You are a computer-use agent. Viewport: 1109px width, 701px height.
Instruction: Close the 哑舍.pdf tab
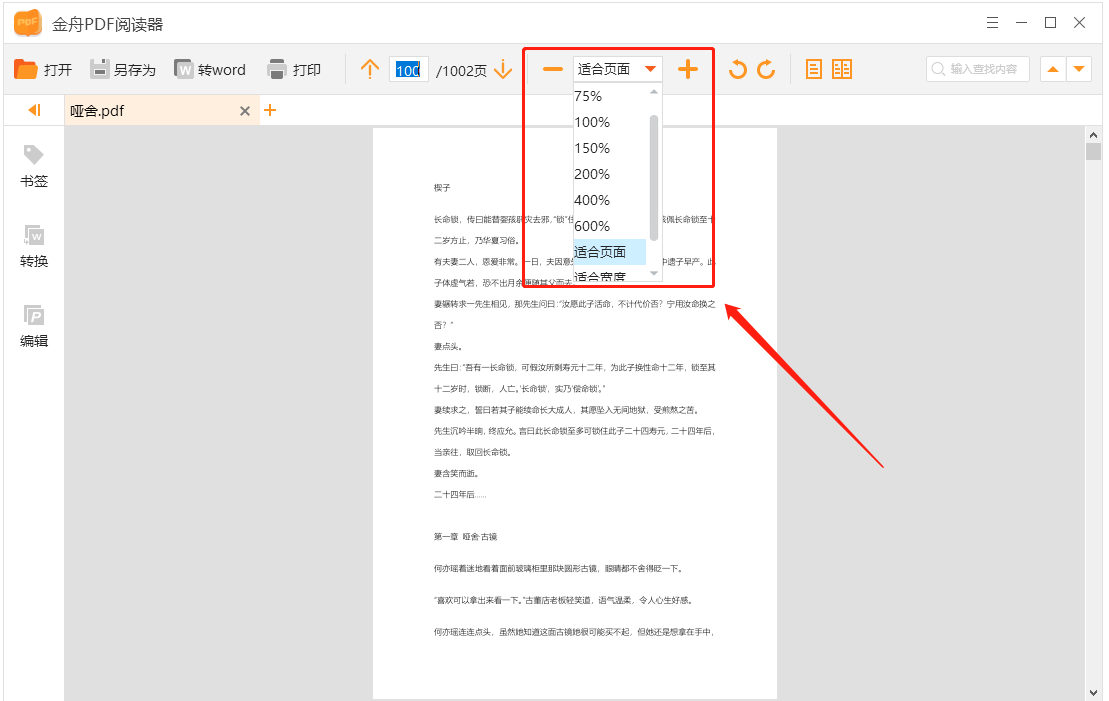click(245, 111)
